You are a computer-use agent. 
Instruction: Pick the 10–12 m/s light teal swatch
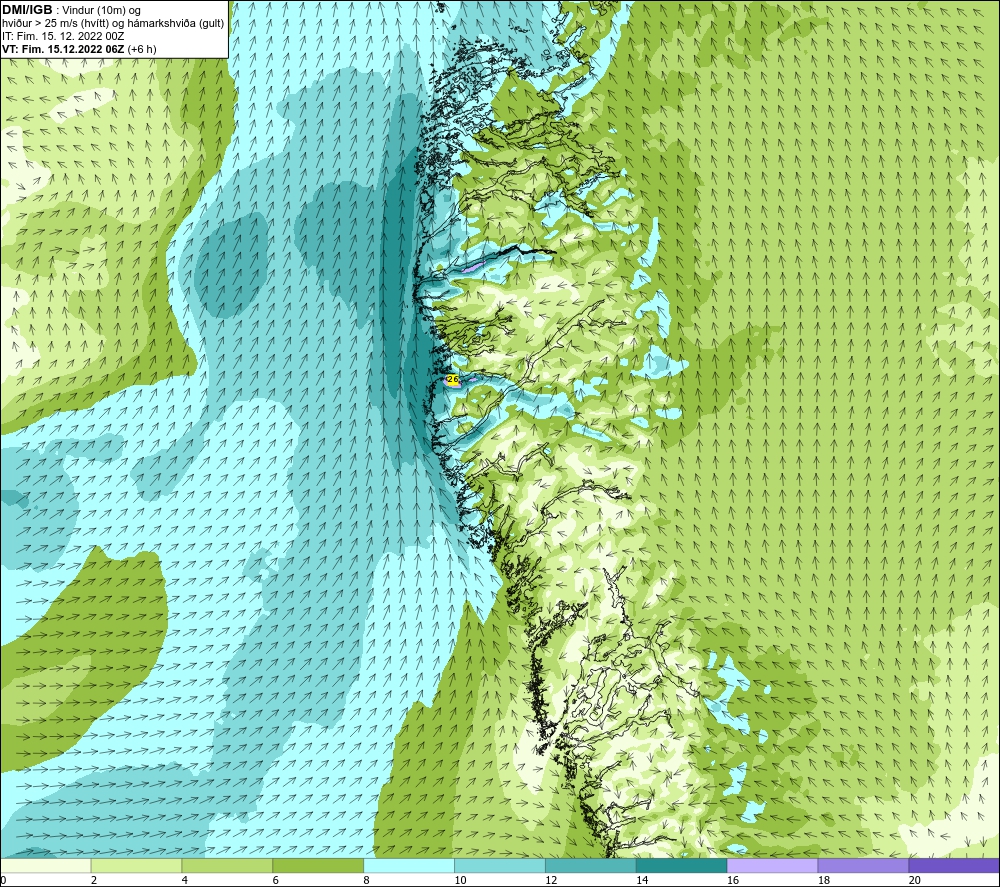coord(500,865)
